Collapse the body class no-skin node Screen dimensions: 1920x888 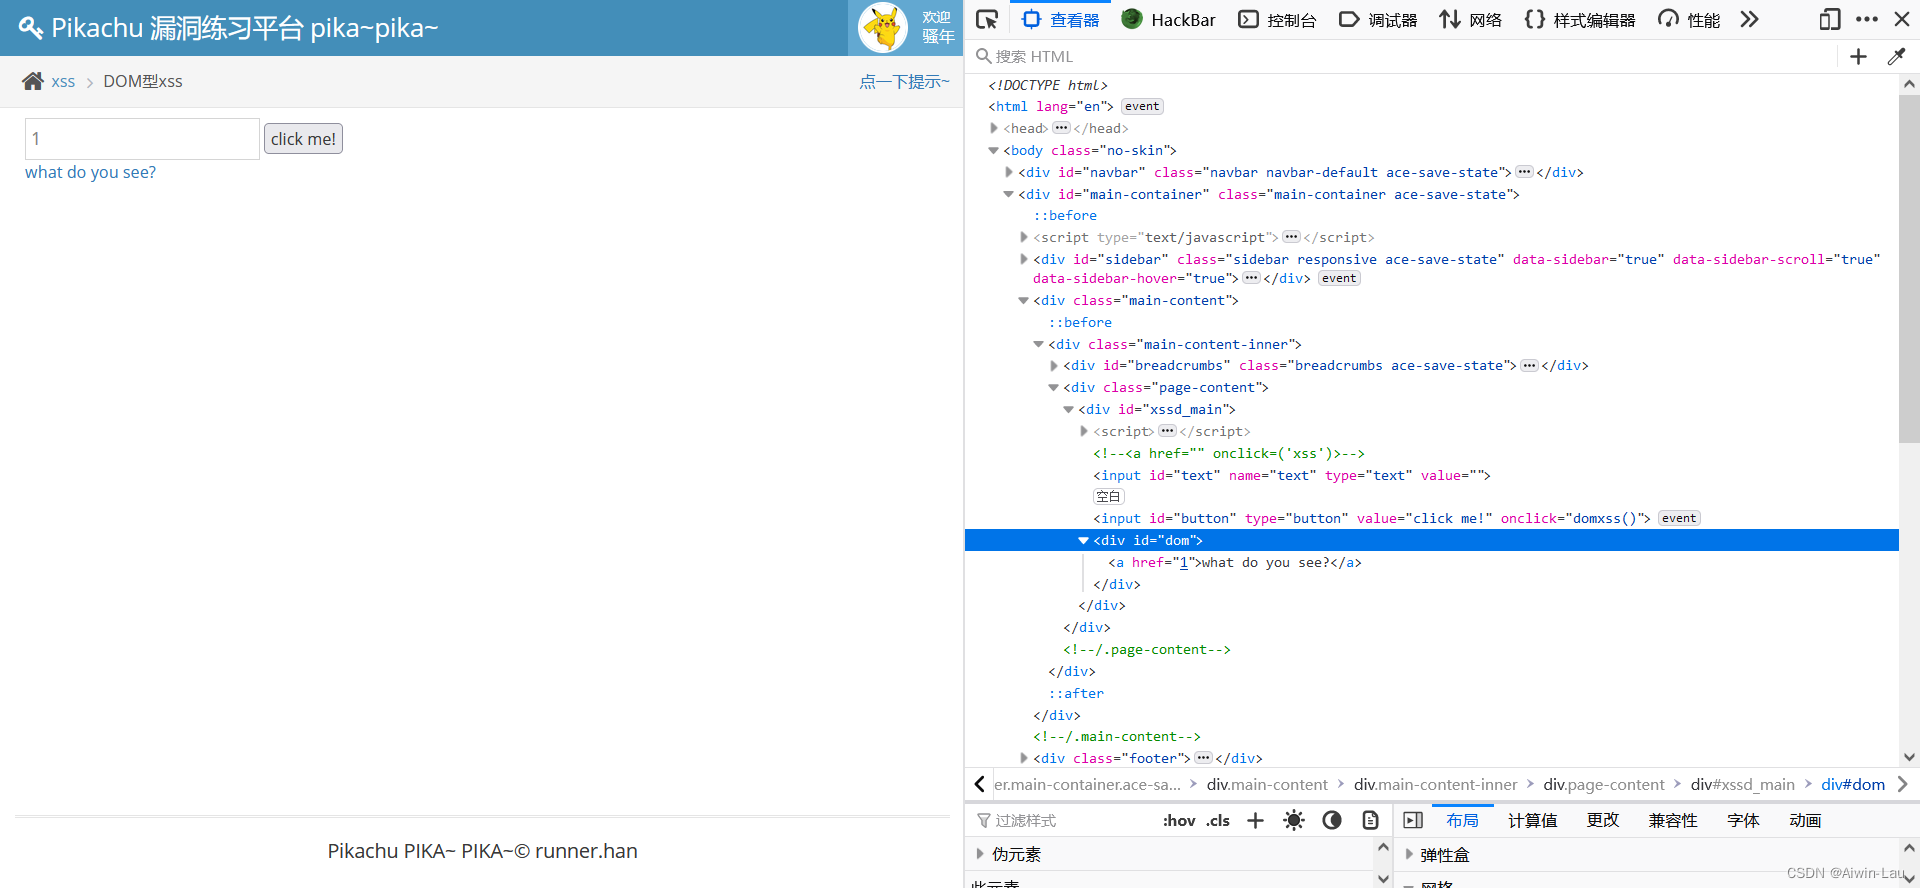pyautogui.click(x=993, y=150)
